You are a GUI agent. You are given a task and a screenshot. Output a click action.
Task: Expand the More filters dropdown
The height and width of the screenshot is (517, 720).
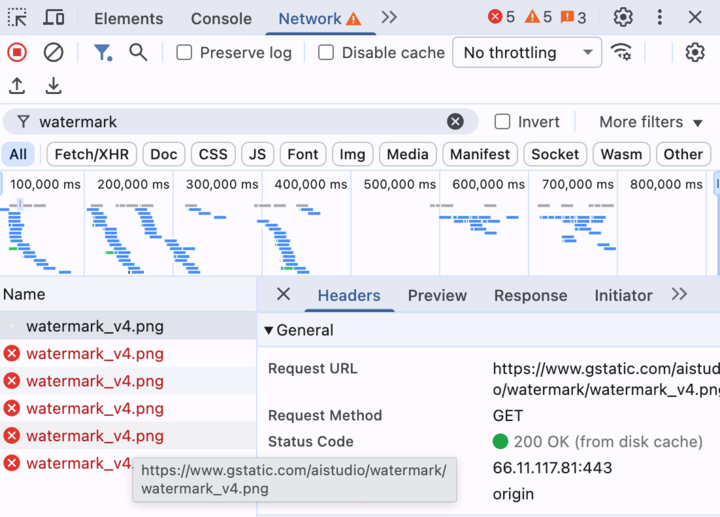(641, 122)
